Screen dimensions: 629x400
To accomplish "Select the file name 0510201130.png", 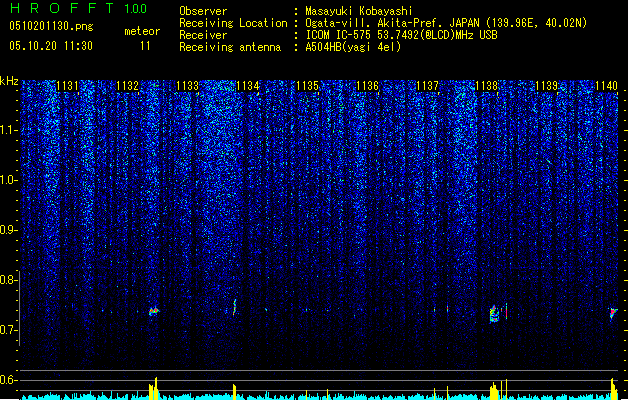I will pyautogui.click(x=51, y=27).
